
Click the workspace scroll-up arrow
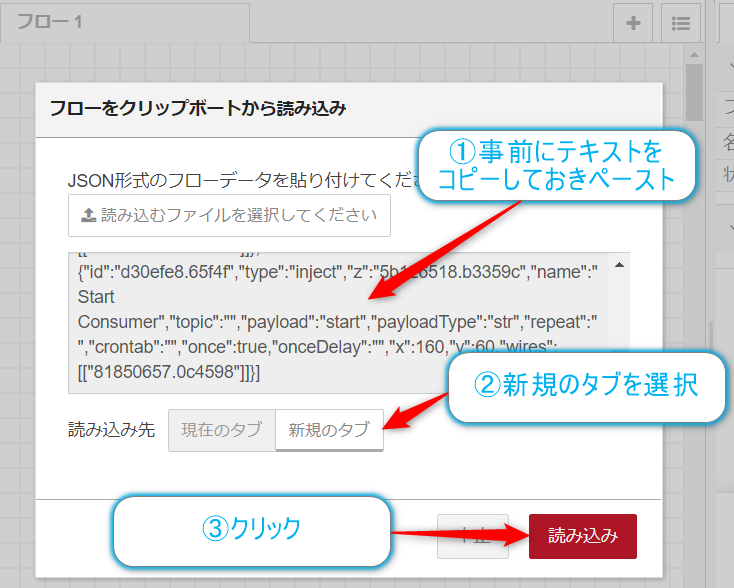[694, 55]
